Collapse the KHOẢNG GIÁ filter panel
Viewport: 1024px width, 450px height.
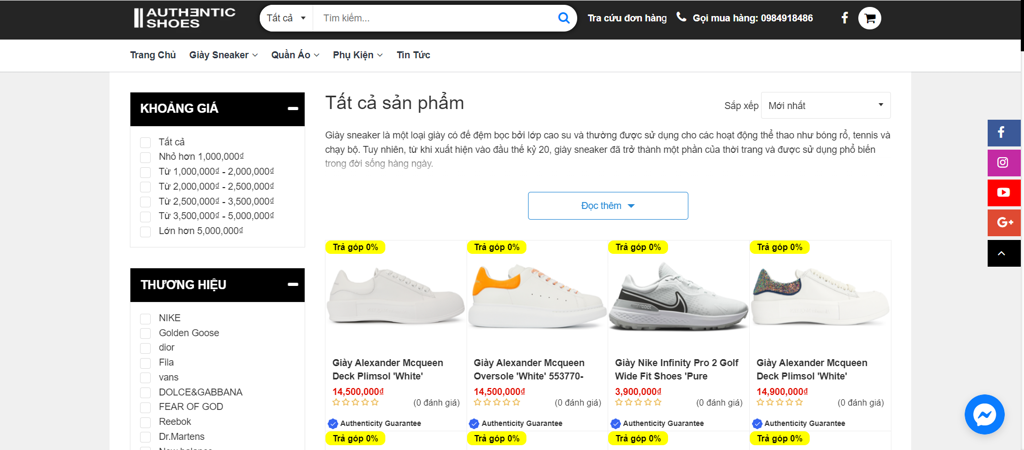[x=292, y=108]
